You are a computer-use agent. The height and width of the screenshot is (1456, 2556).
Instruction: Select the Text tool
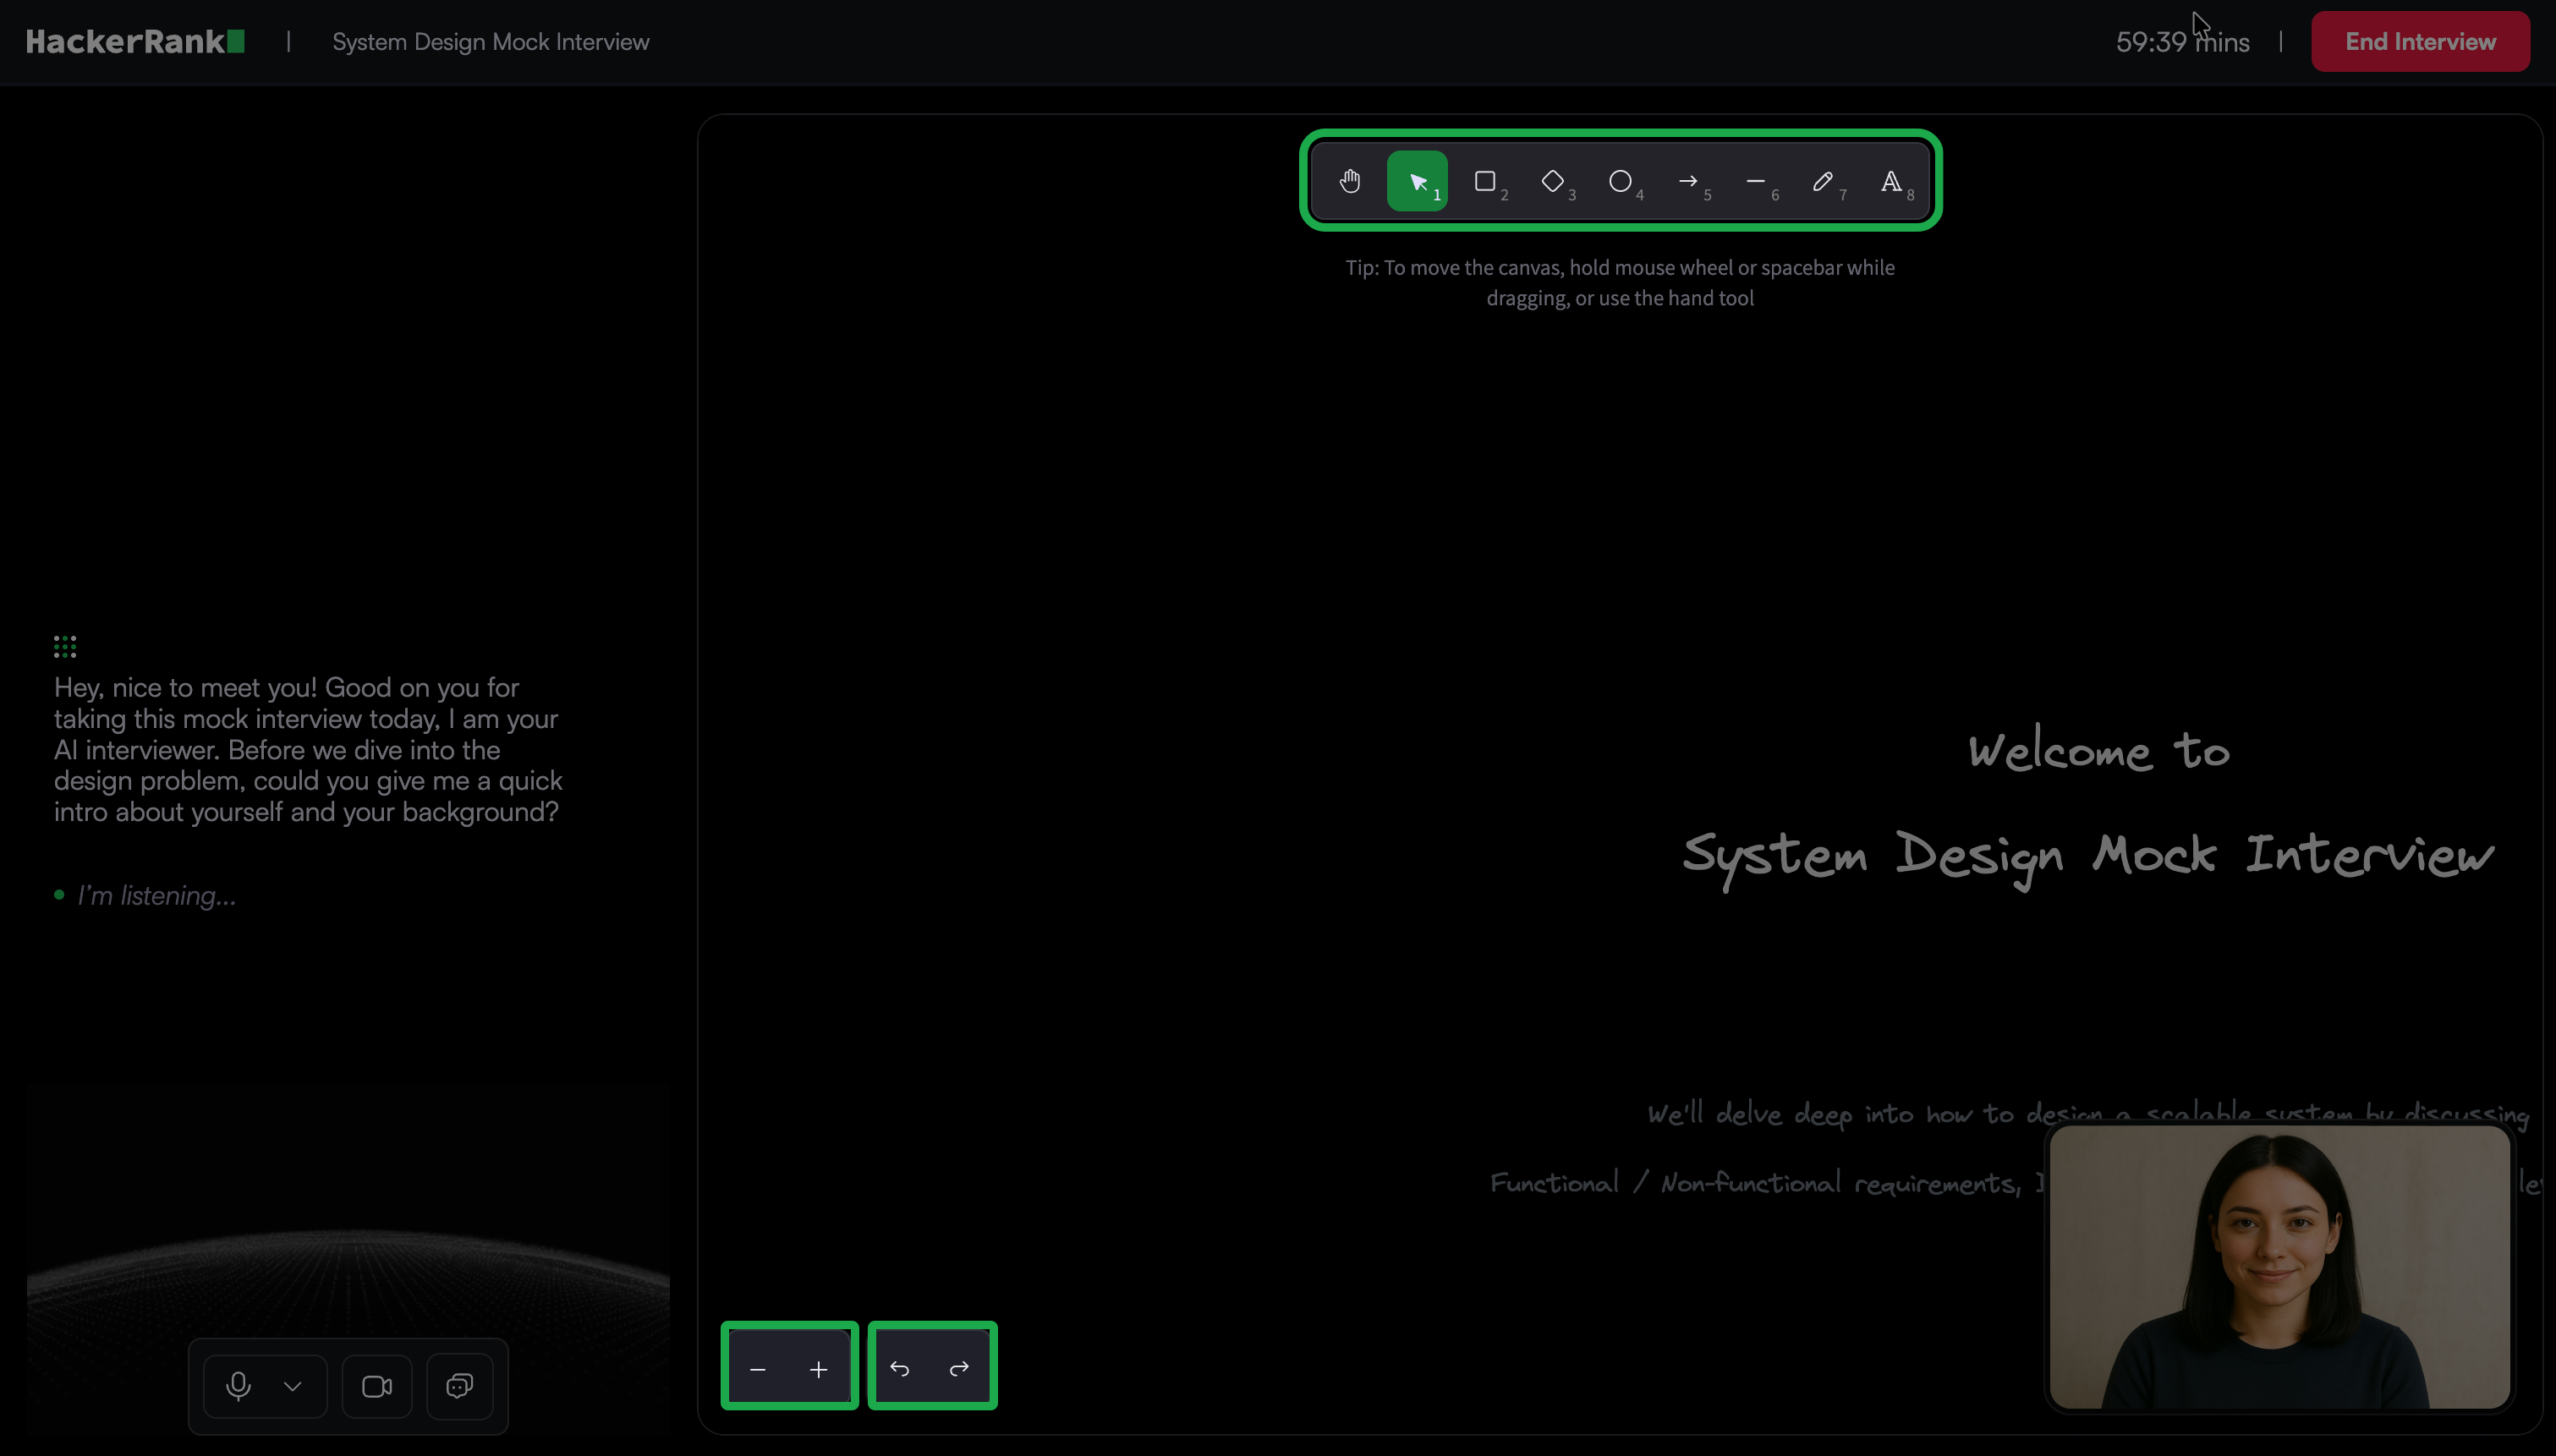click(1891, 181)
